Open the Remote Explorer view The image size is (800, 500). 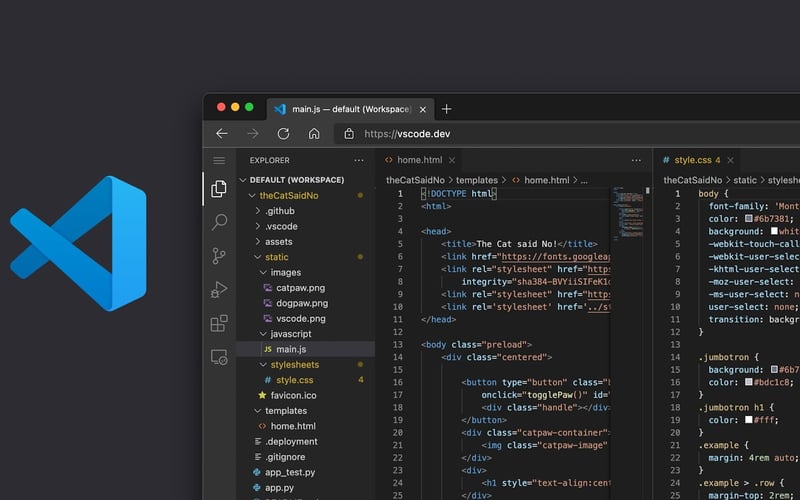219,357
